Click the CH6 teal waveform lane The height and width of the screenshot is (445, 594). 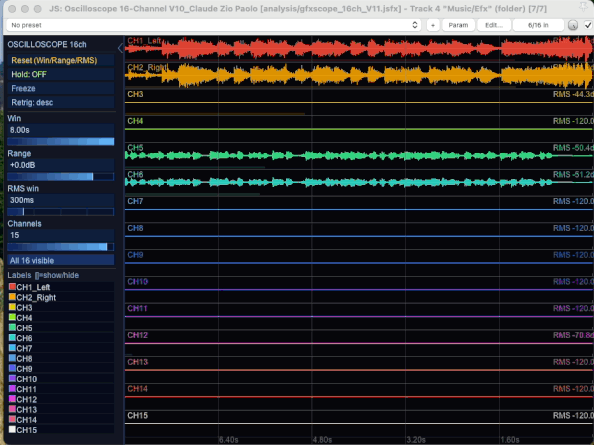tap(359, 183)
